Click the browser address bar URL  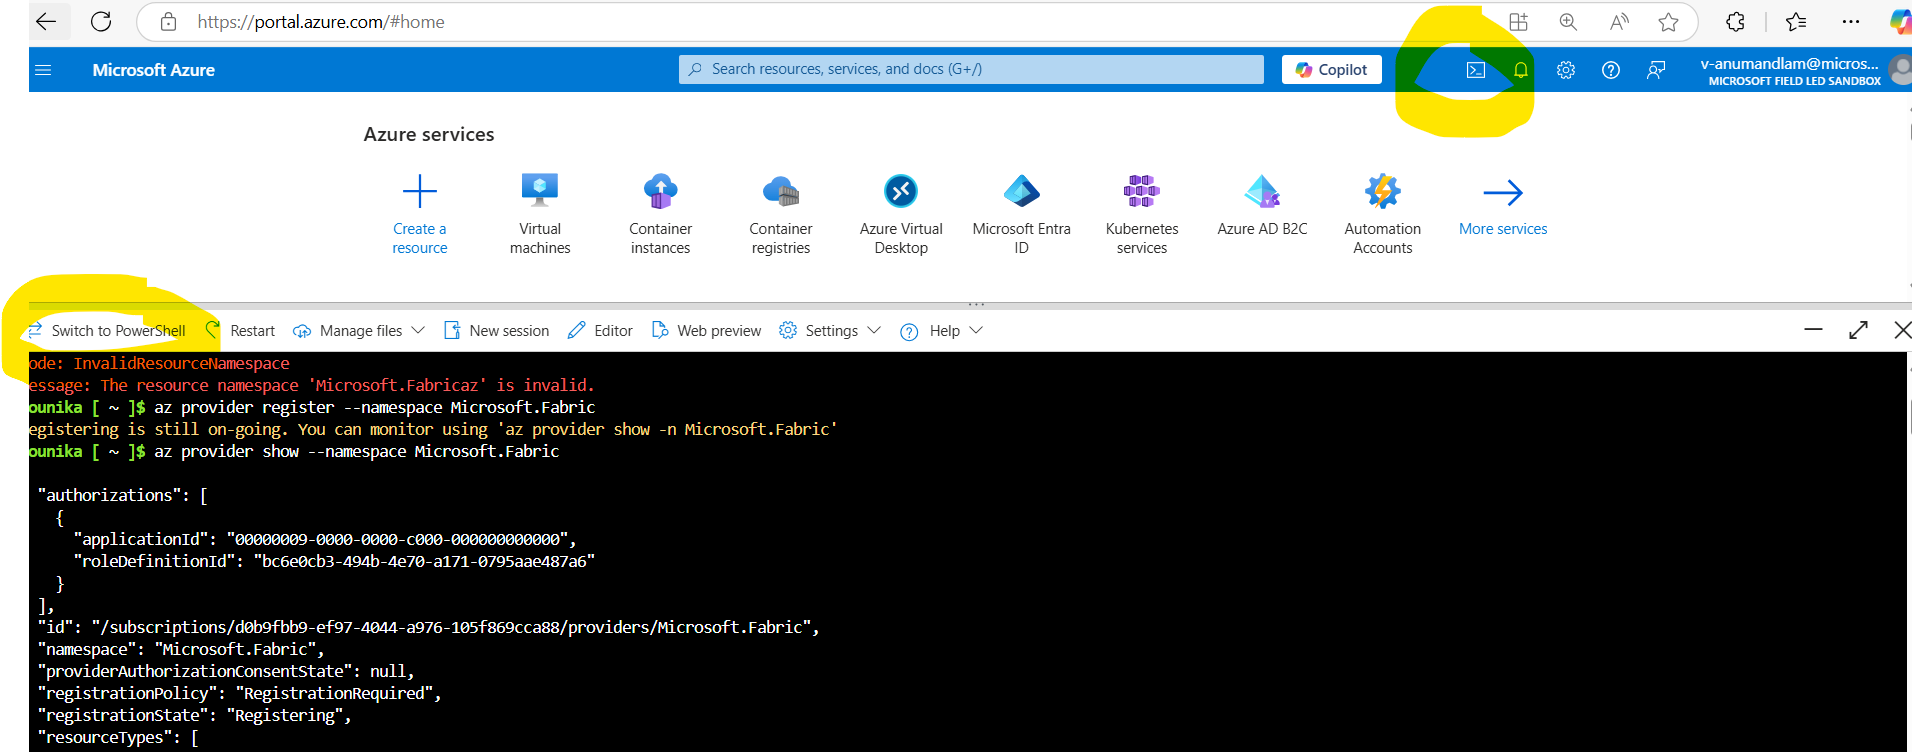[321, 22]
